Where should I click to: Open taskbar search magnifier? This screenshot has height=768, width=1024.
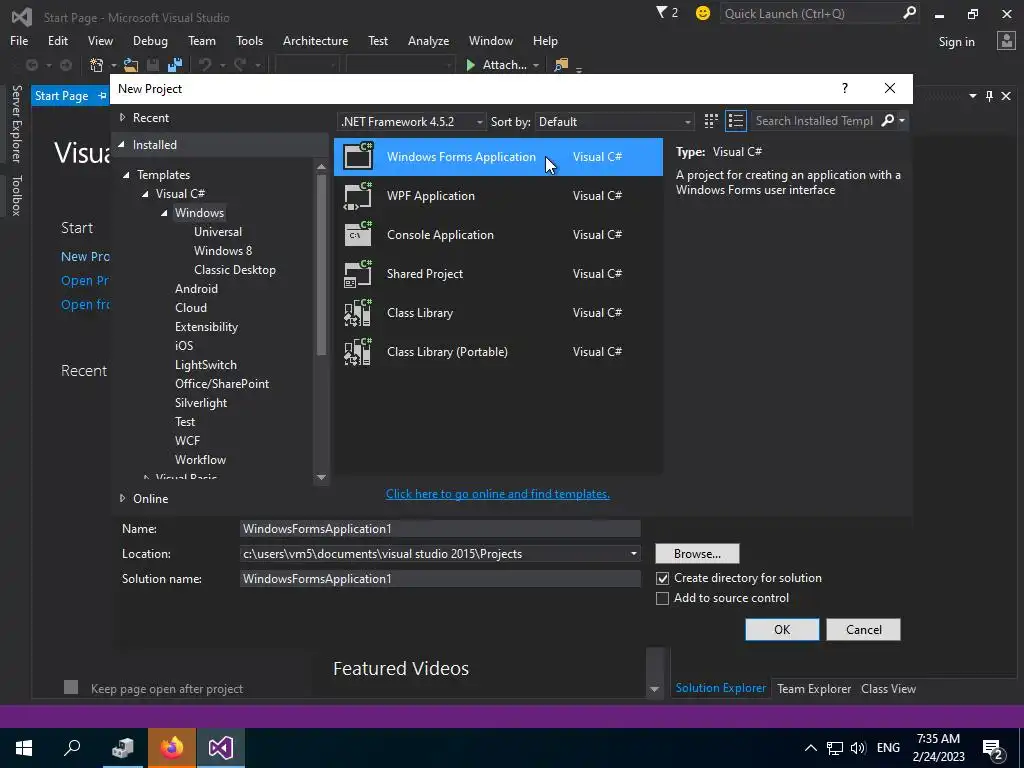pos(72,748)
